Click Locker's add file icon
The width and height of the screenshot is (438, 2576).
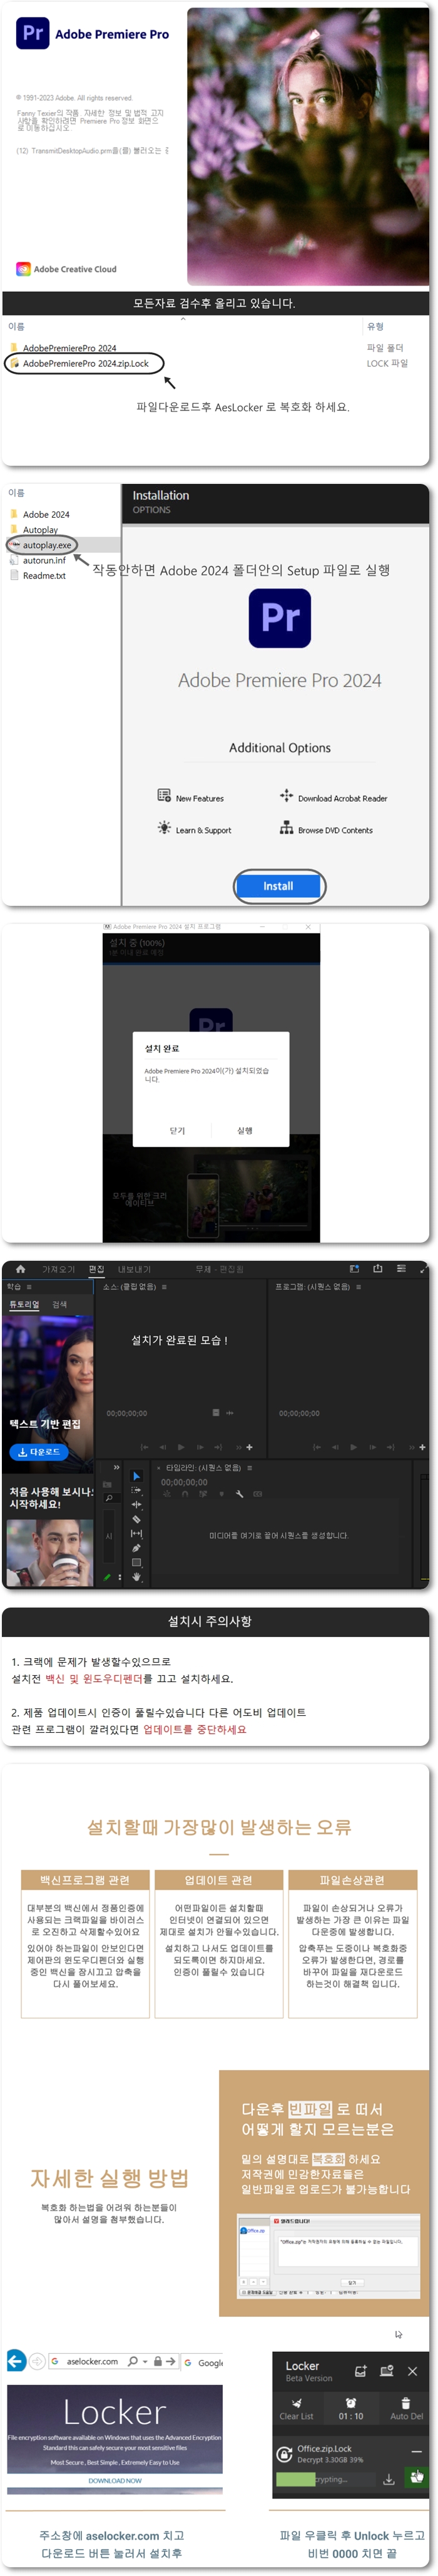(x=360, y=2371)
